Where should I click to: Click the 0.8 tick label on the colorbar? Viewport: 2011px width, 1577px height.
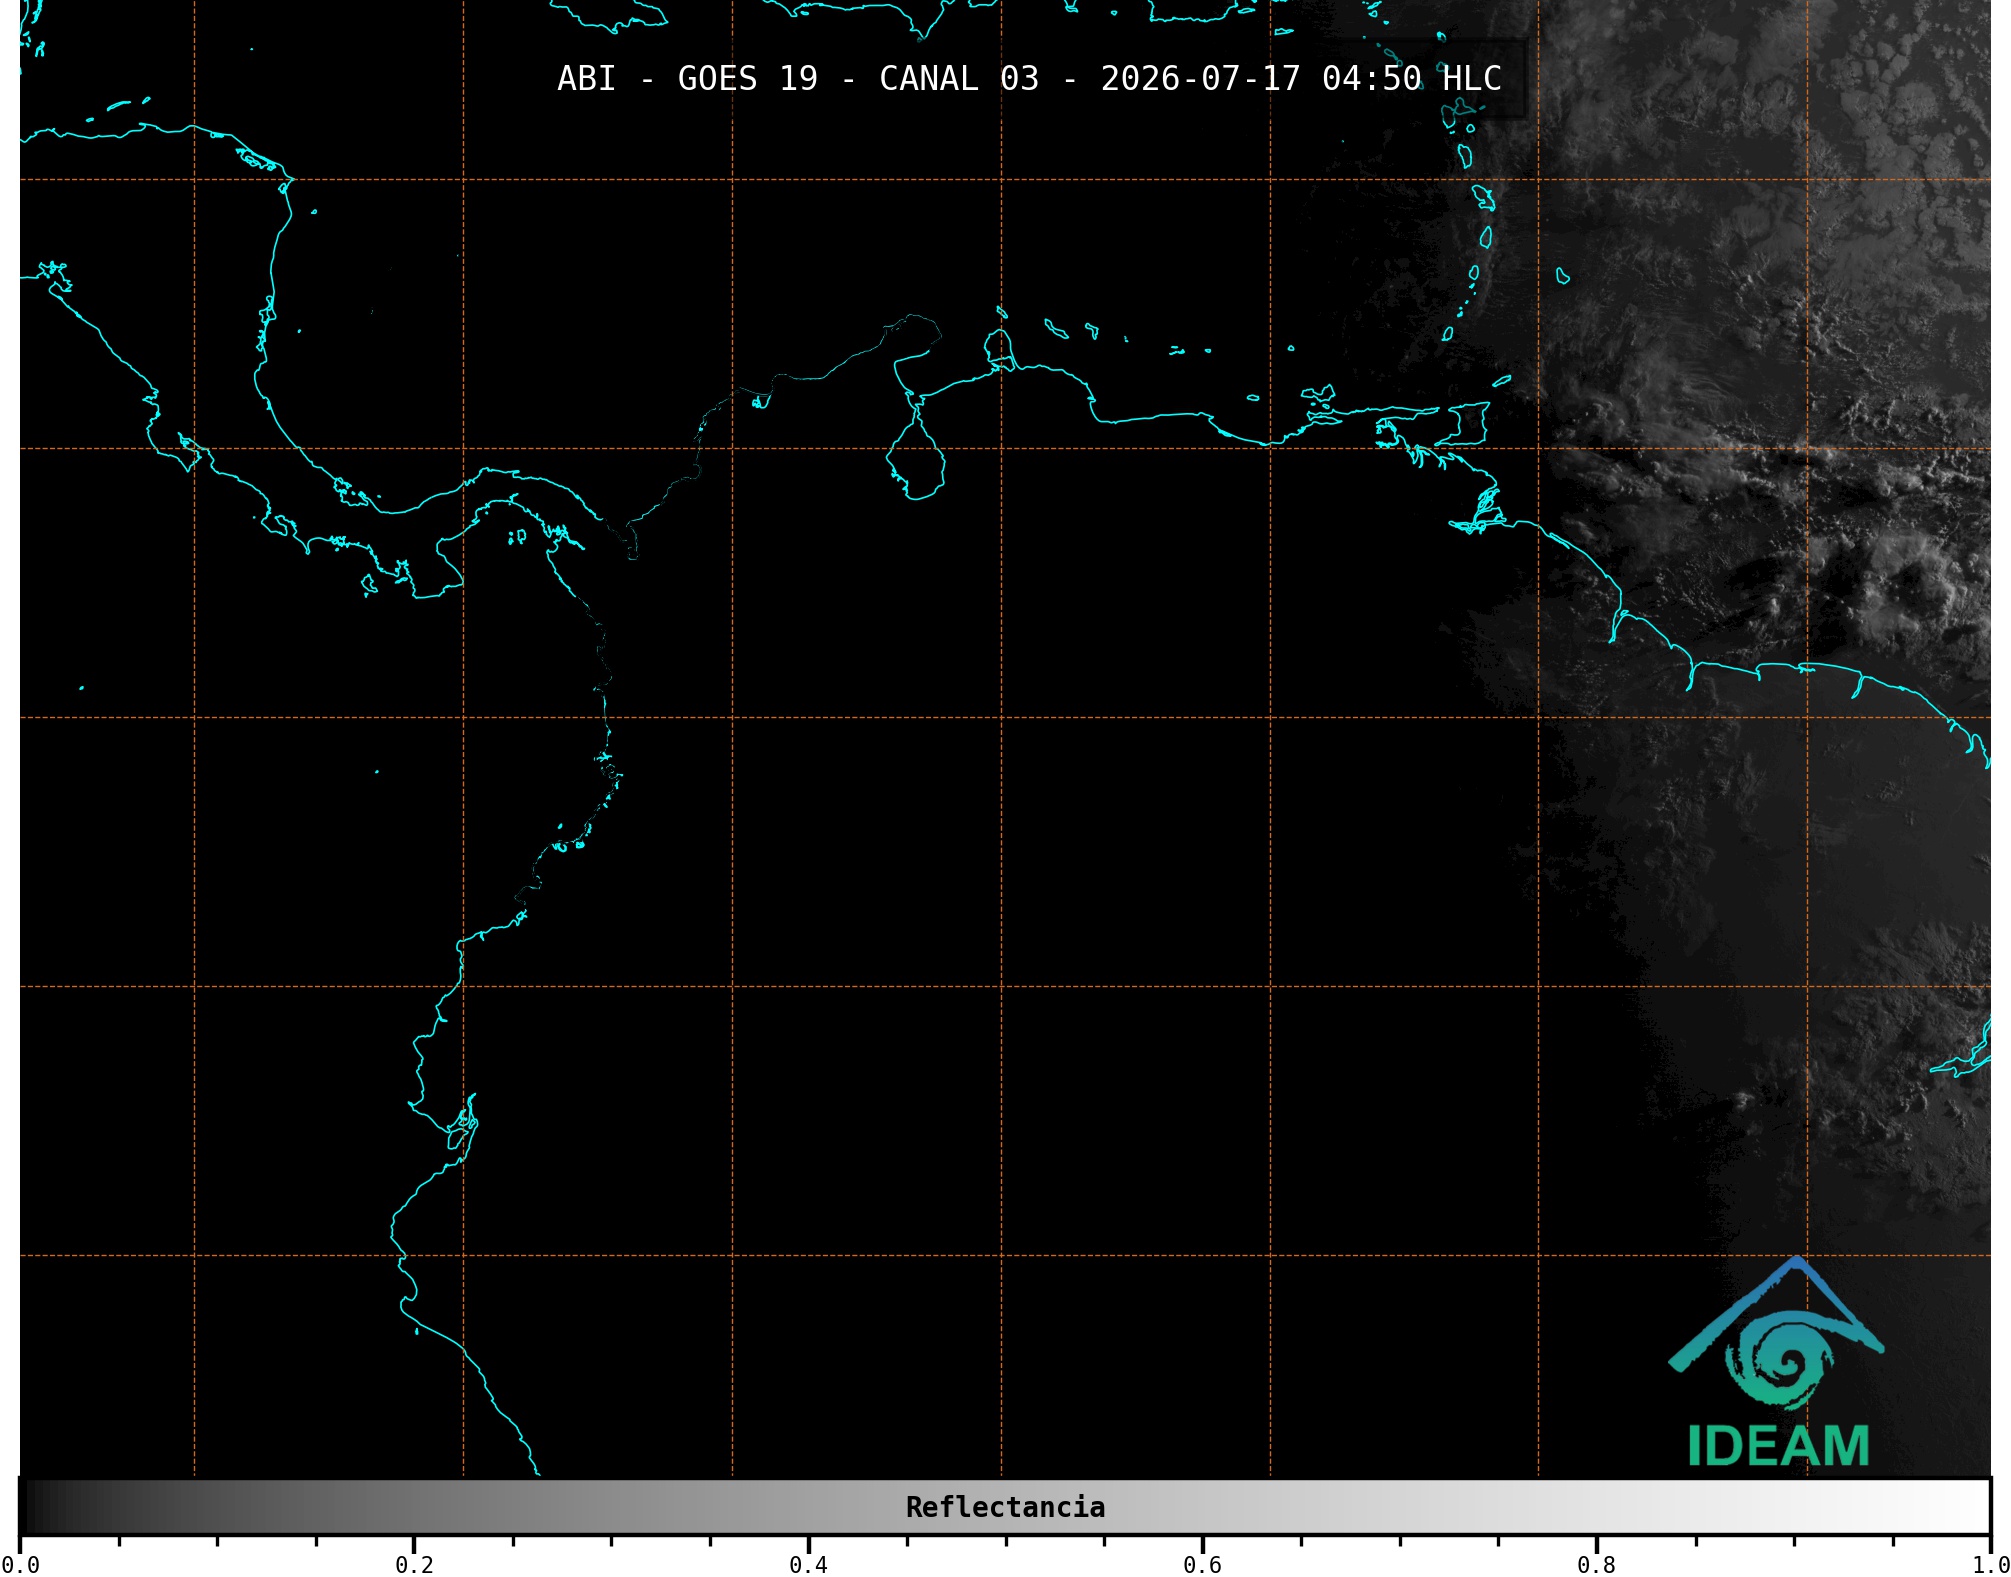tap(1596, 1565)
